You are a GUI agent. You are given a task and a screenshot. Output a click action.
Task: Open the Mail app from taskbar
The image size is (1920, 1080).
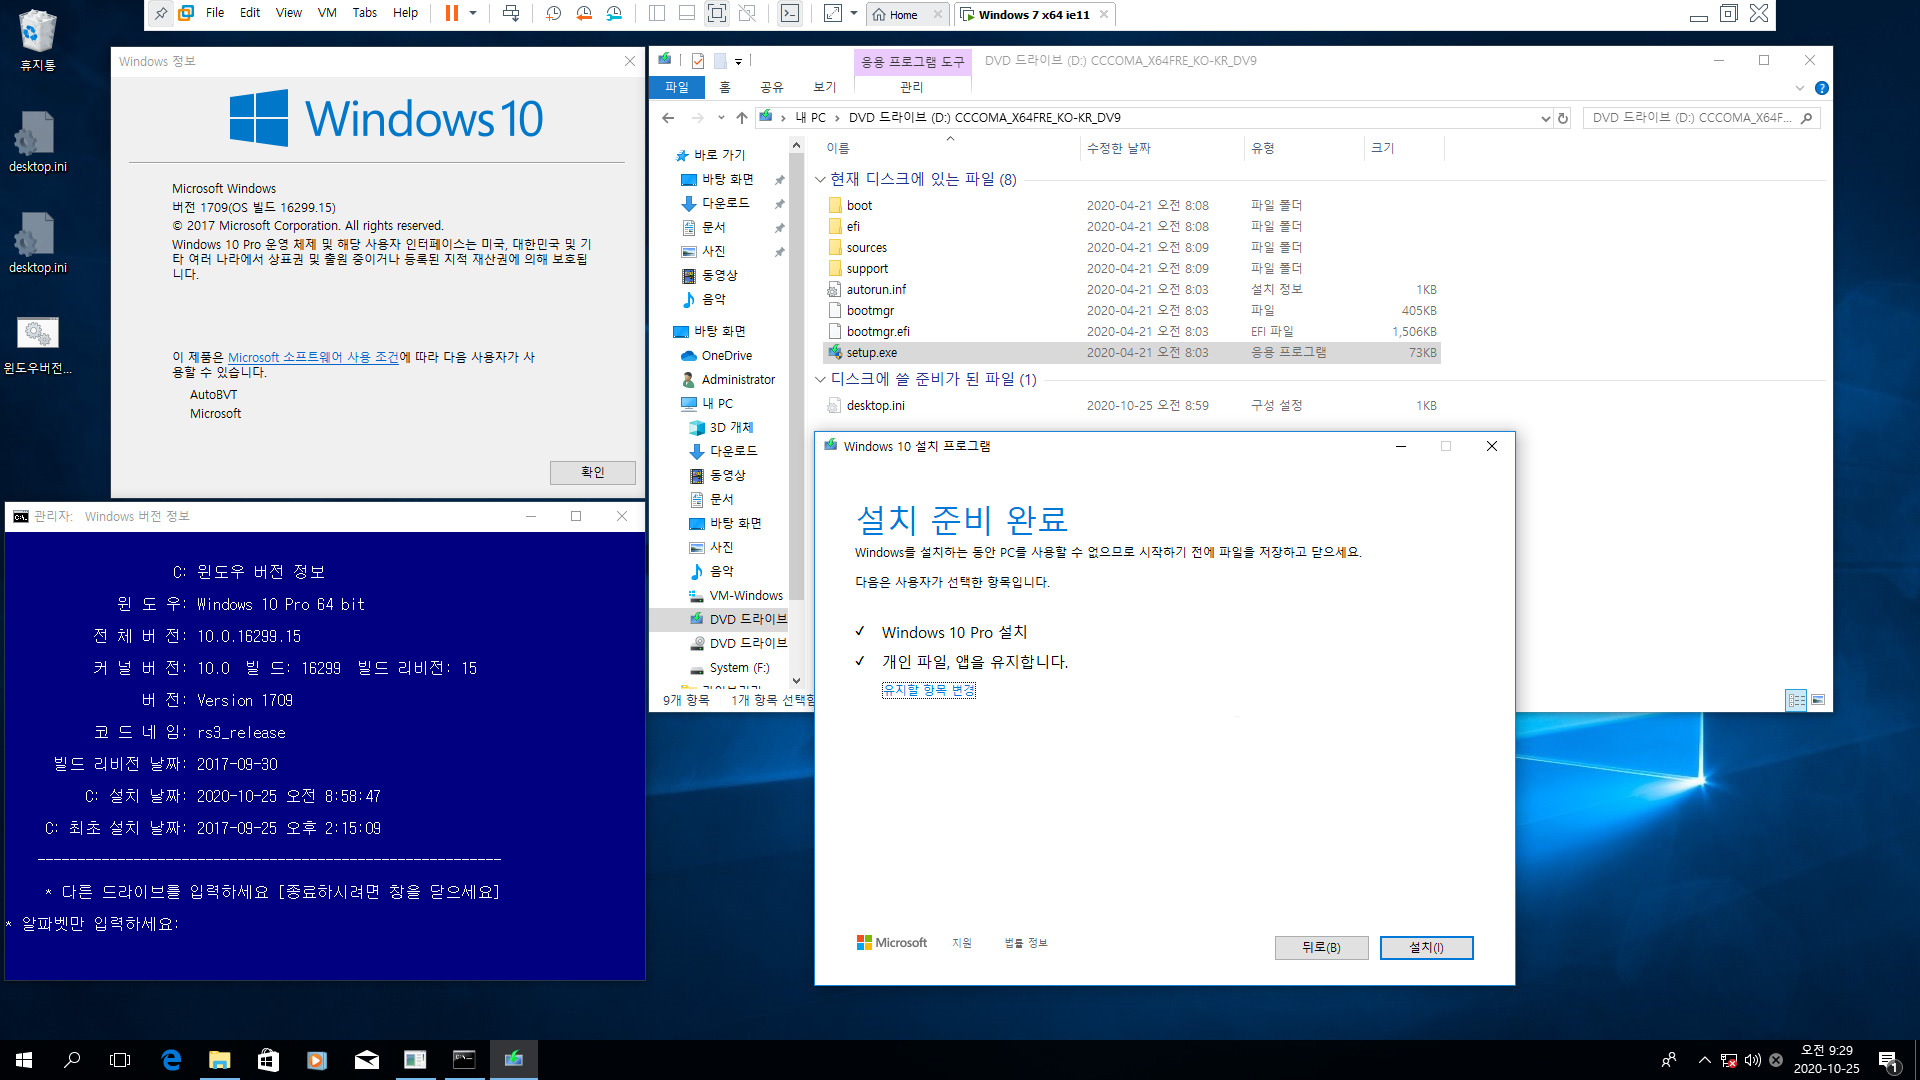(366, 1060)
